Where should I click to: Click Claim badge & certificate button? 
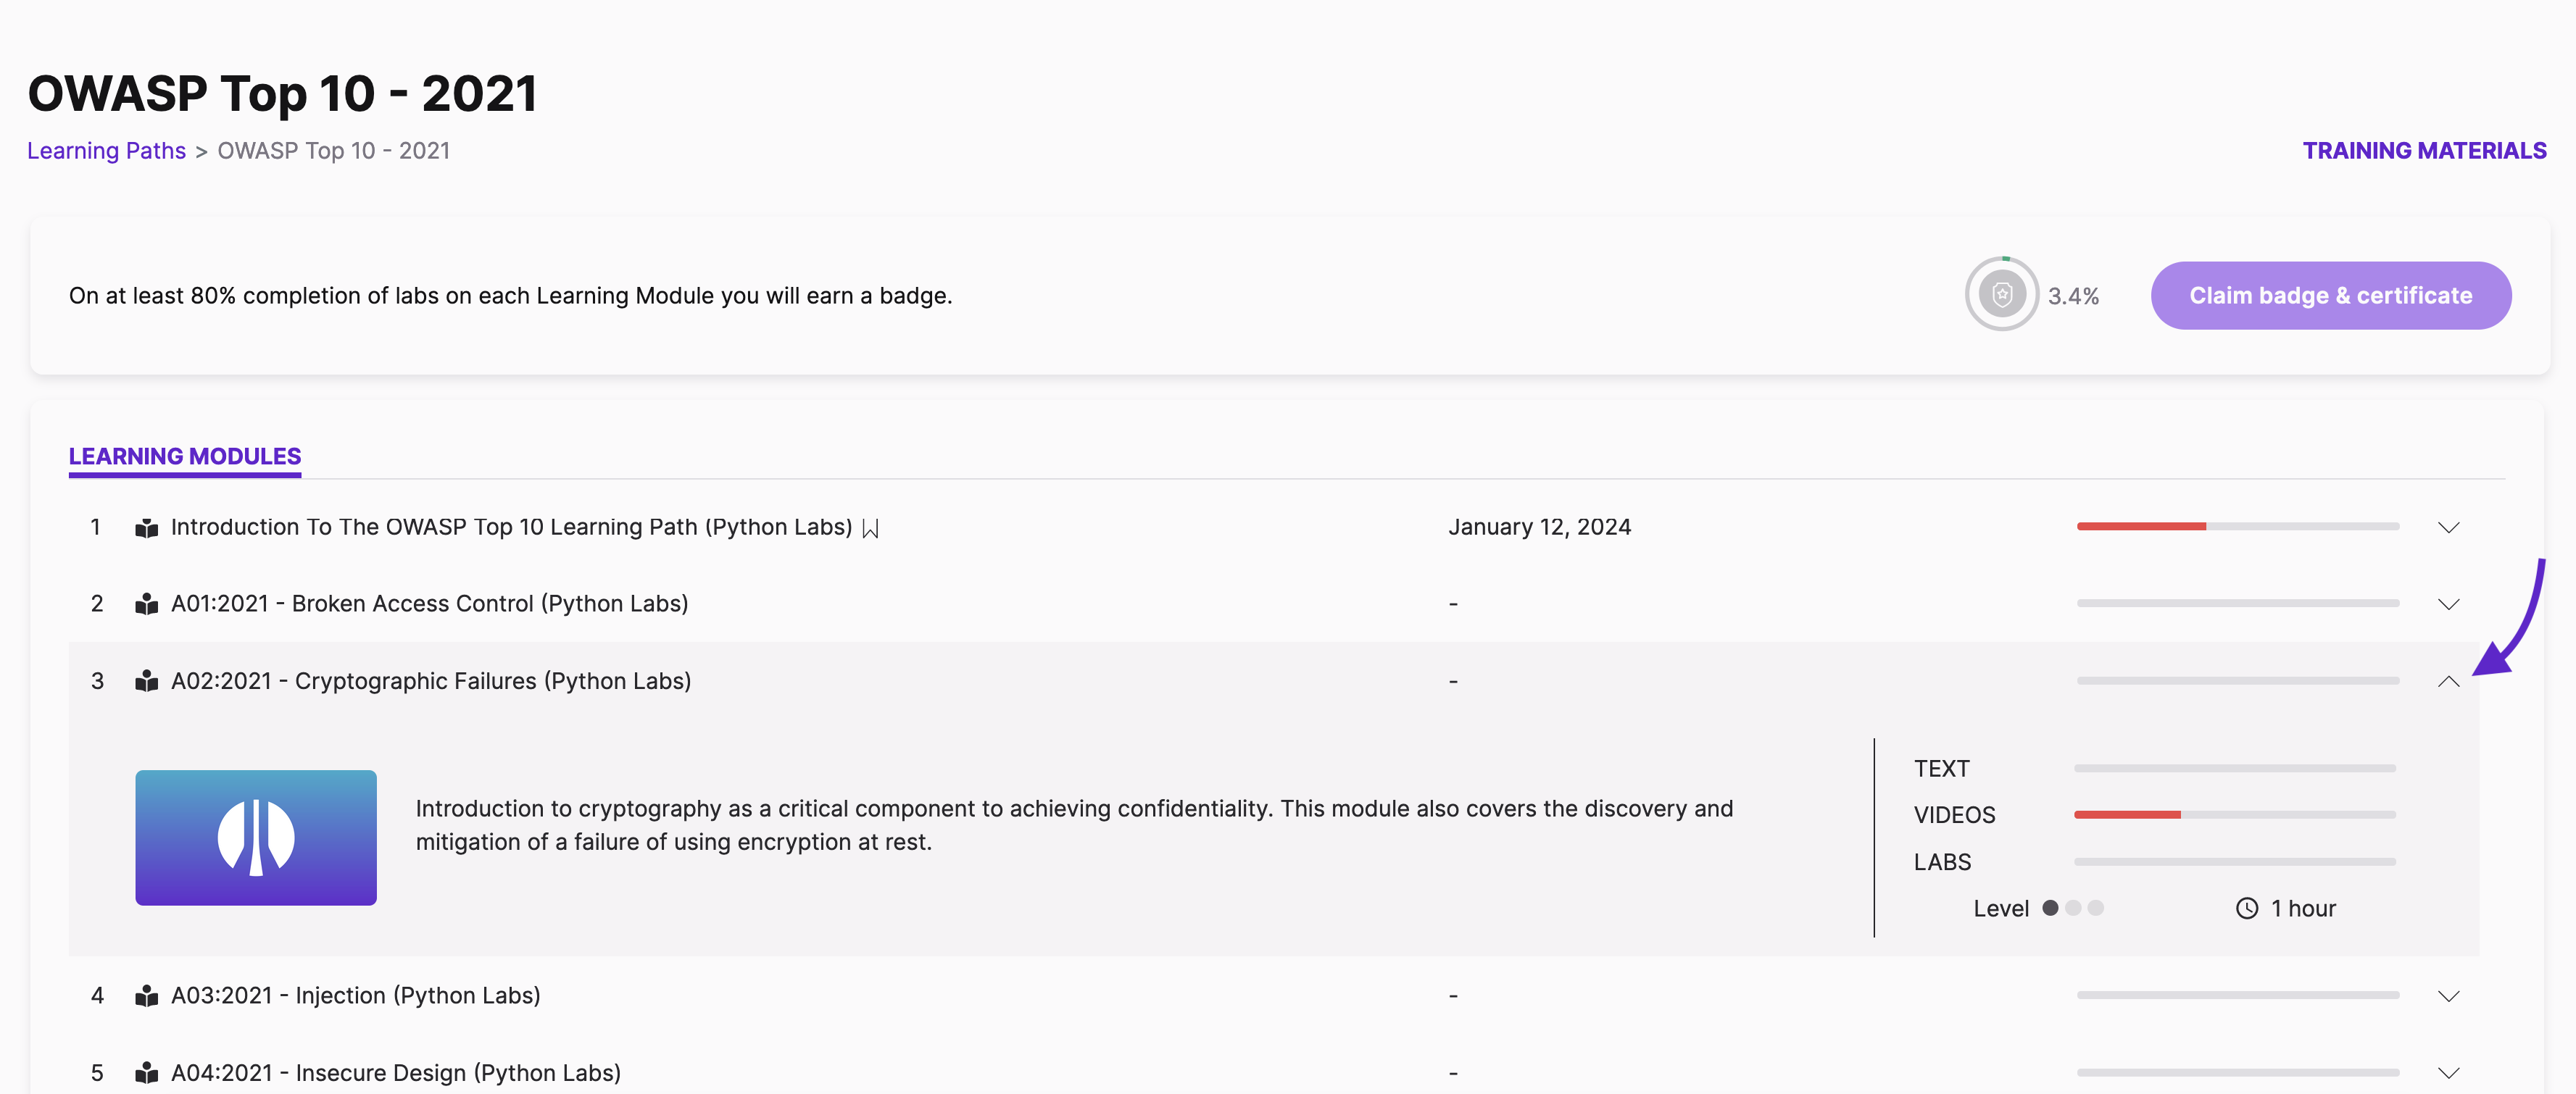coord(2330,295)
